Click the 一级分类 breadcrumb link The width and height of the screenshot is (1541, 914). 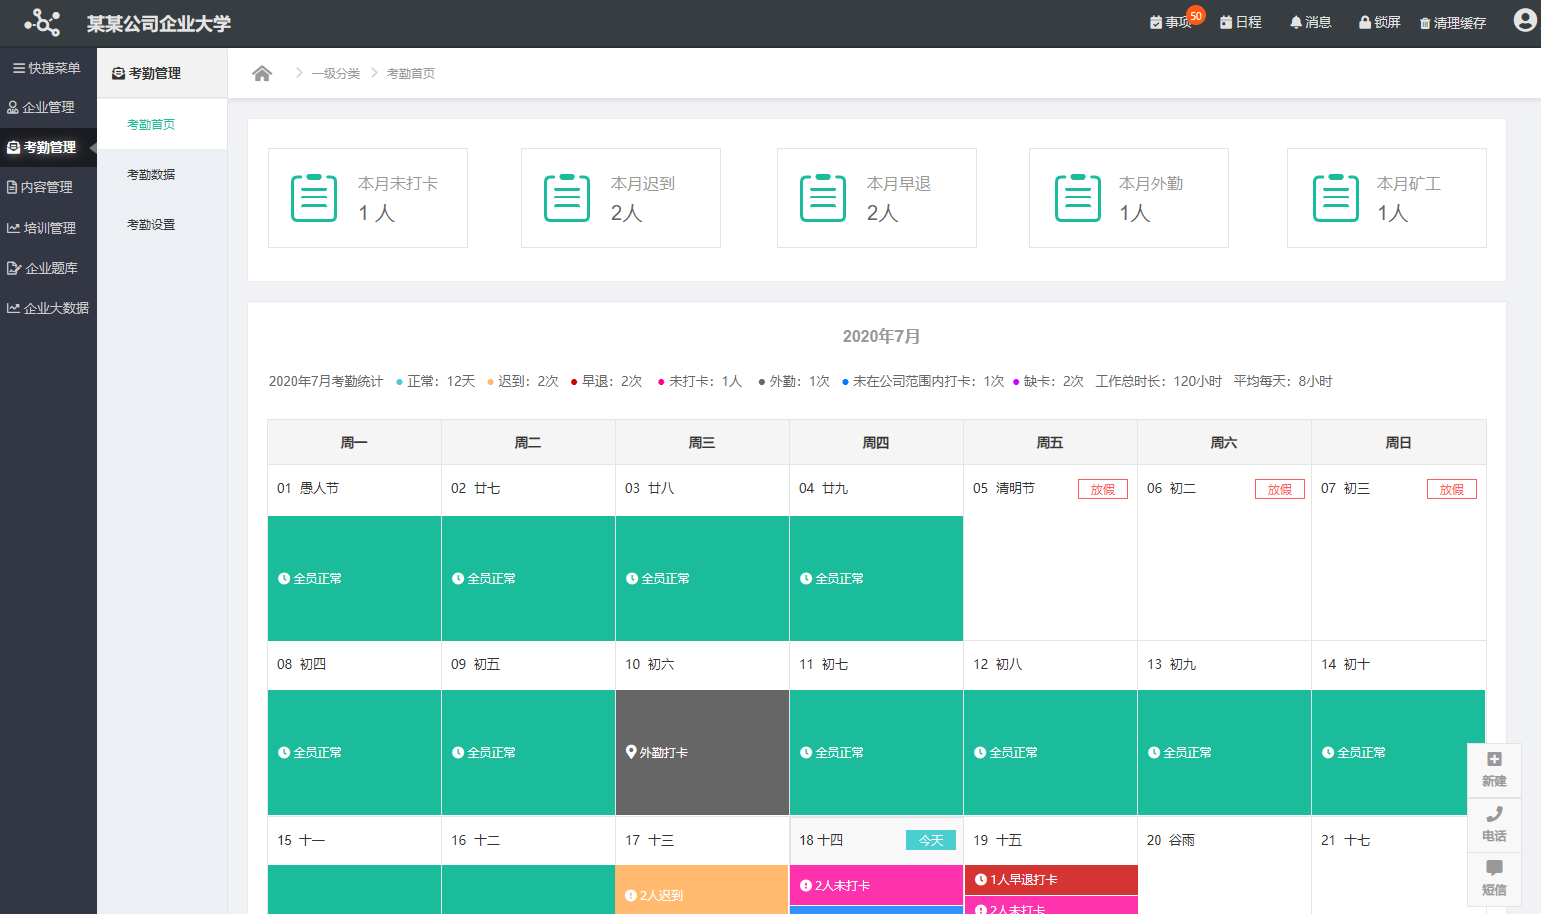pos(335,74)
